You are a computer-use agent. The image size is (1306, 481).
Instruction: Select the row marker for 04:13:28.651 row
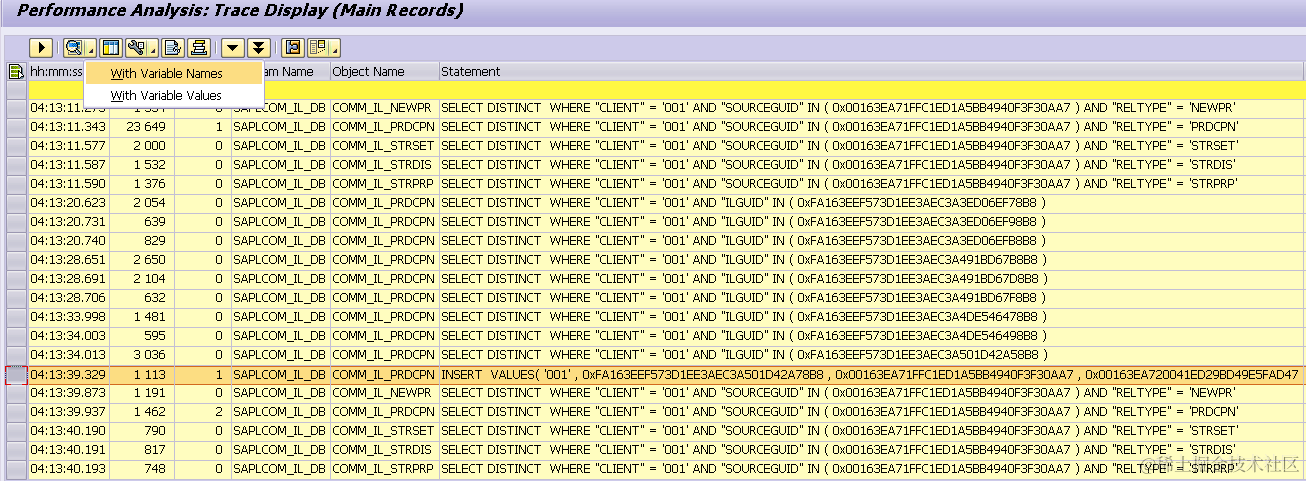point(16,260)
